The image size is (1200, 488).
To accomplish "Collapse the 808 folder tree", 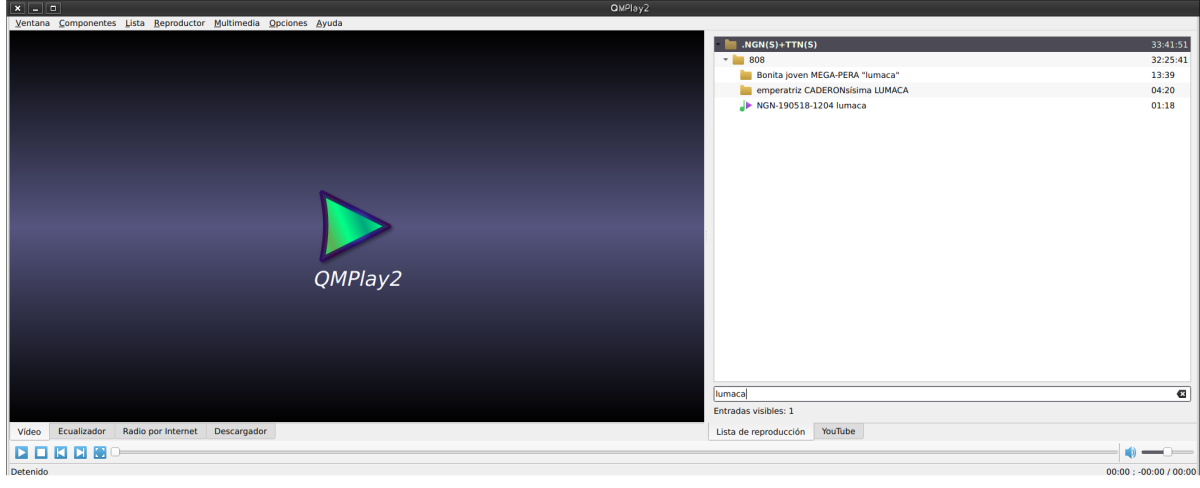I will [726, 60].
